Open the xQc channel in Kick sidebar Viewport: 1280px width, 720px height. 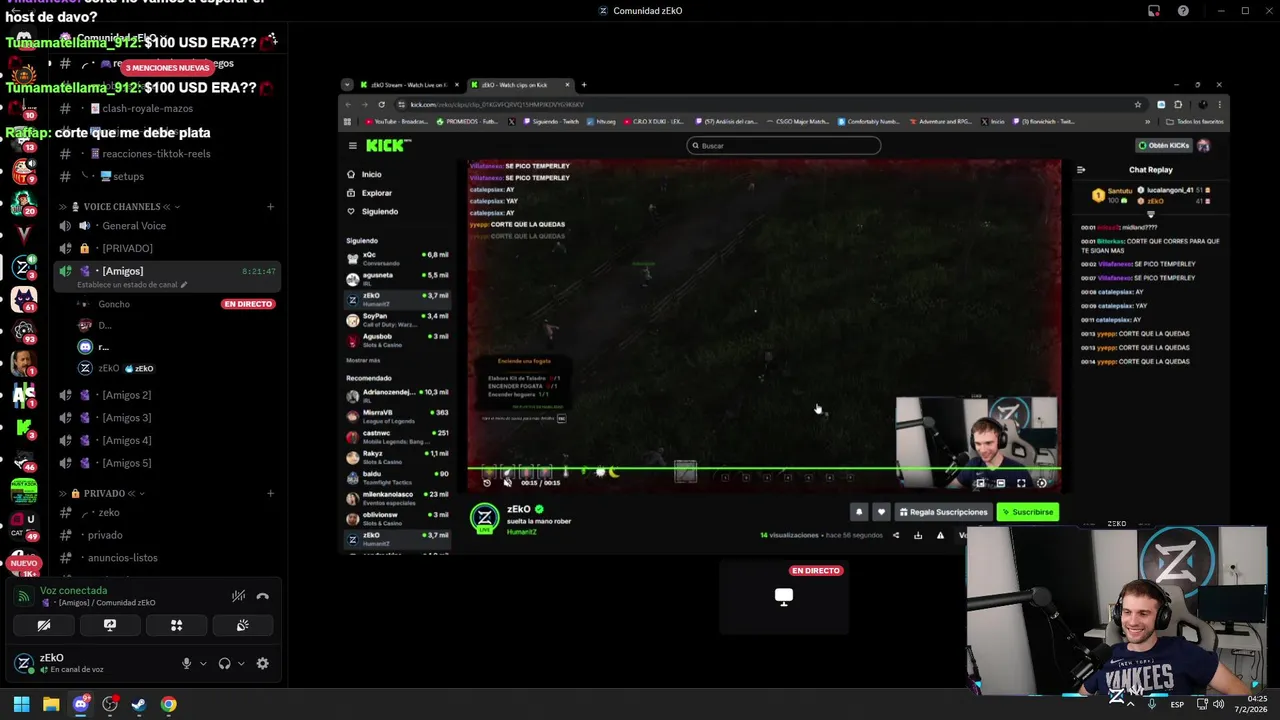398,258
